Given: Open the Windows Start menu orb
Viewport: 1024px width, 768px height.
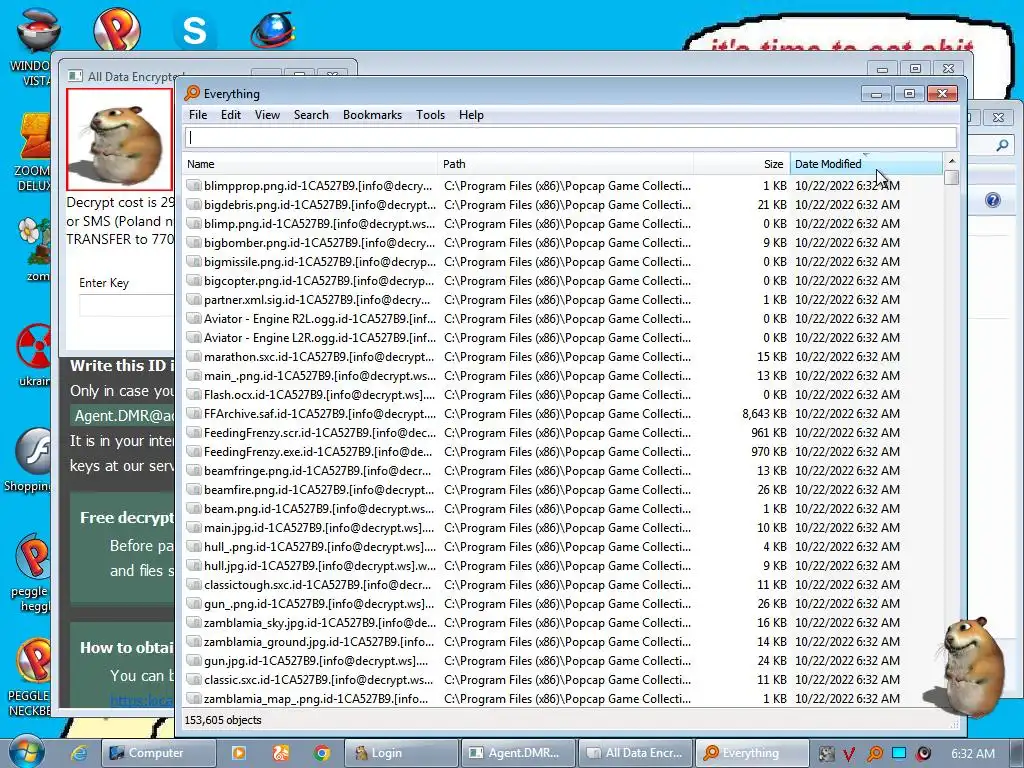Looking at the screenshot, I should (27, 752).
